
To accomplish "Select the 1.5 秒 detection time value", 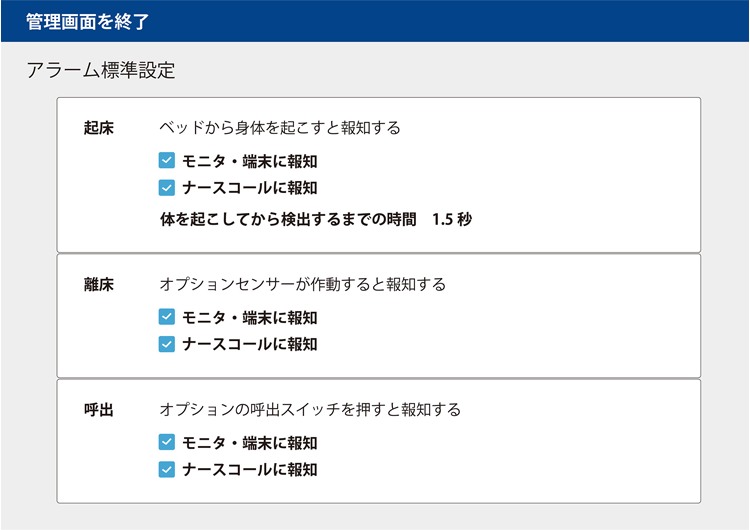I will tap(452, 219).
